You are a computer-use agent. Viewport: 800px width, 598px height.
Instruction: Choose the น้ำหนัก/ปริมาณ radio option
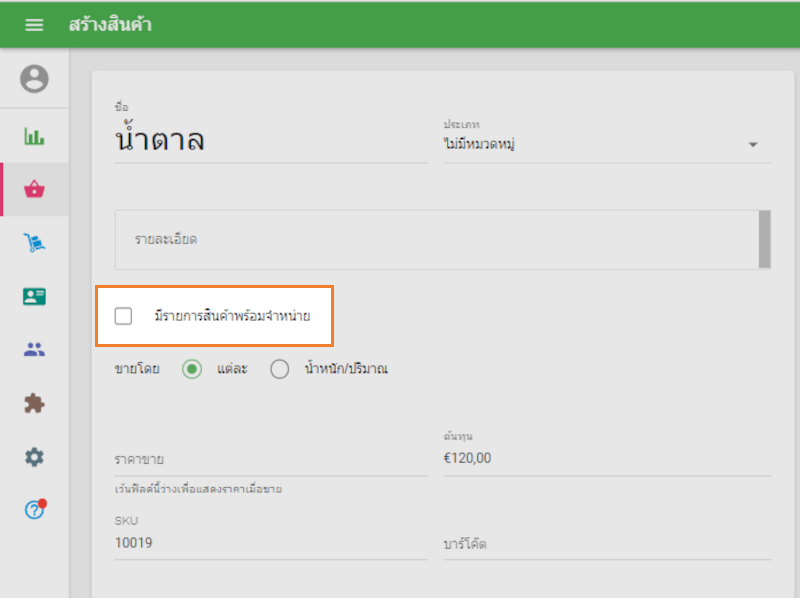pos(280,369)
